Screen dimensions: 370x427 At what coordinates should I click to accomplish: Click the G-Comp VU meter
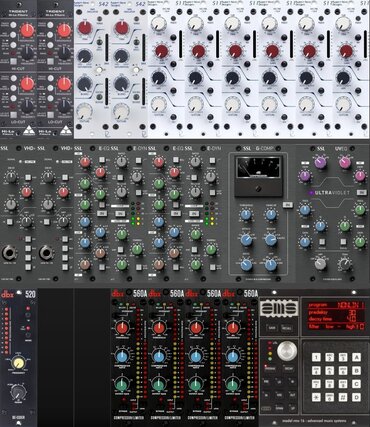pyautogui.click(x=259, y=167)
